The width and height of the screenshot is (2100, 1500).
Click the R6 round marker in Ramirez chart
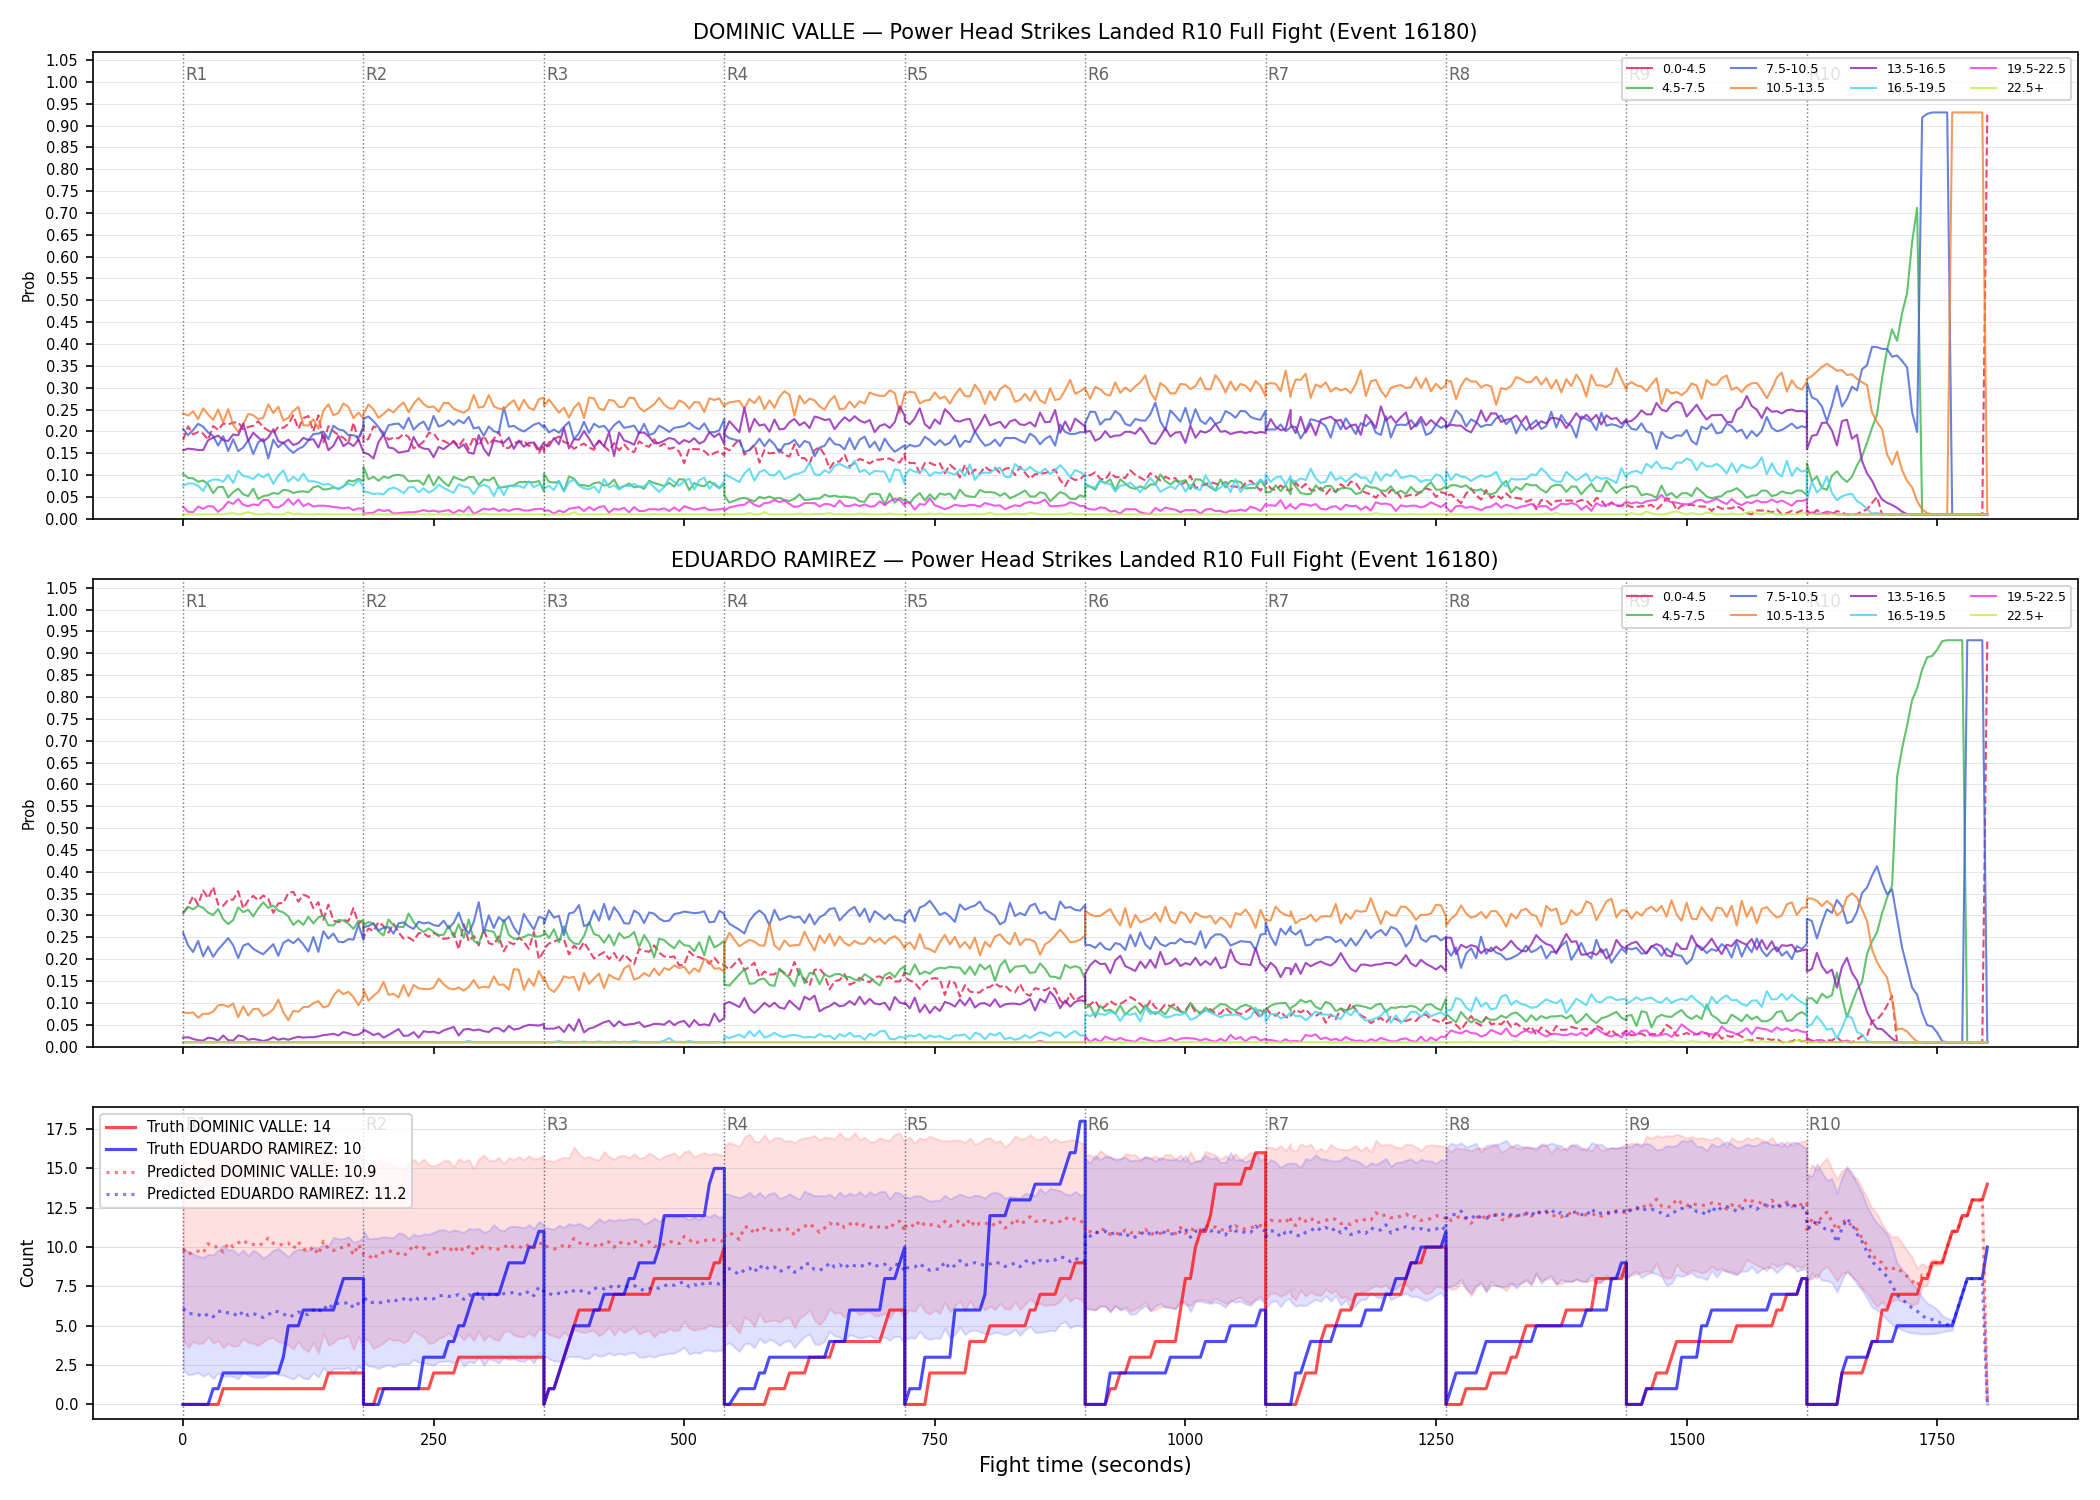1098,601
